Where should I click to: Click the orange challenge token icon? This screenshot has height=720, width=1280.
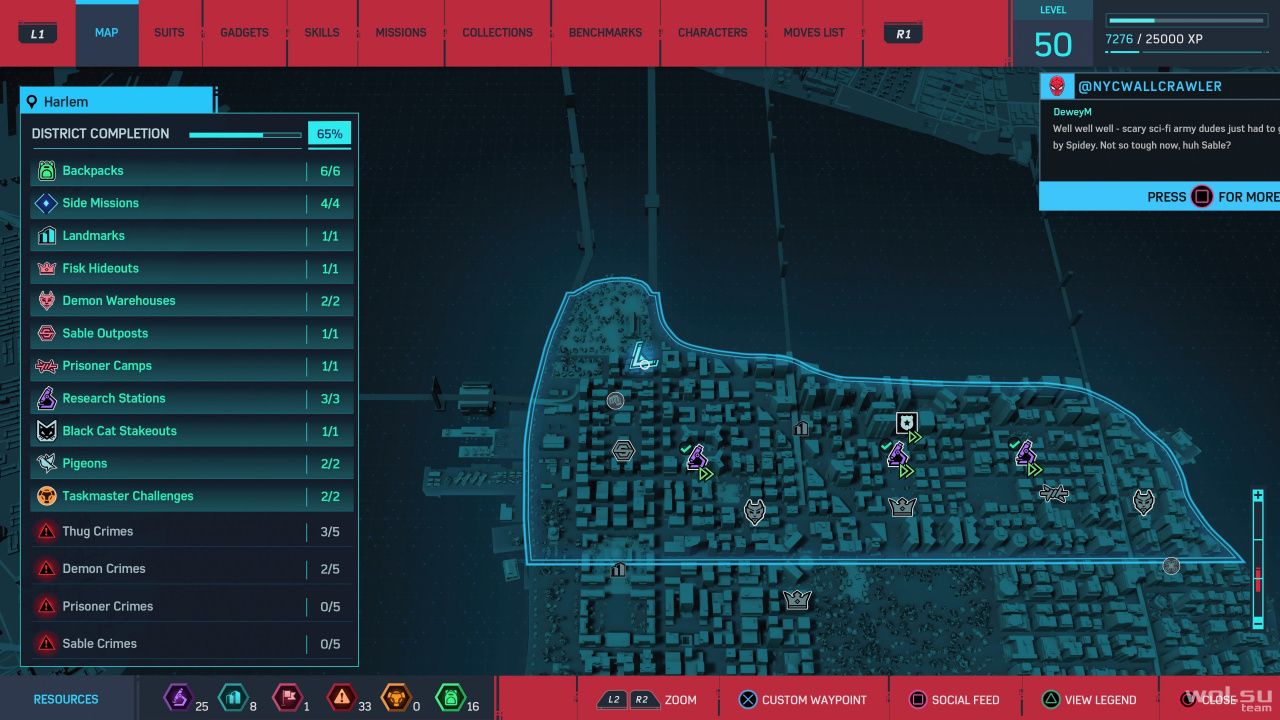[396, 697]
